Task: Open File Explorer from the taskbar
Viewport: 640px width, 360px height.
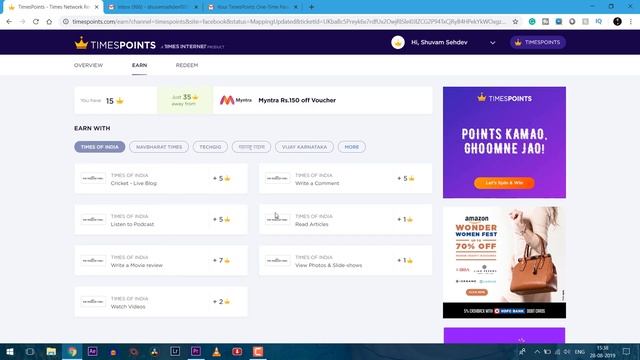Action: (51, 352)
